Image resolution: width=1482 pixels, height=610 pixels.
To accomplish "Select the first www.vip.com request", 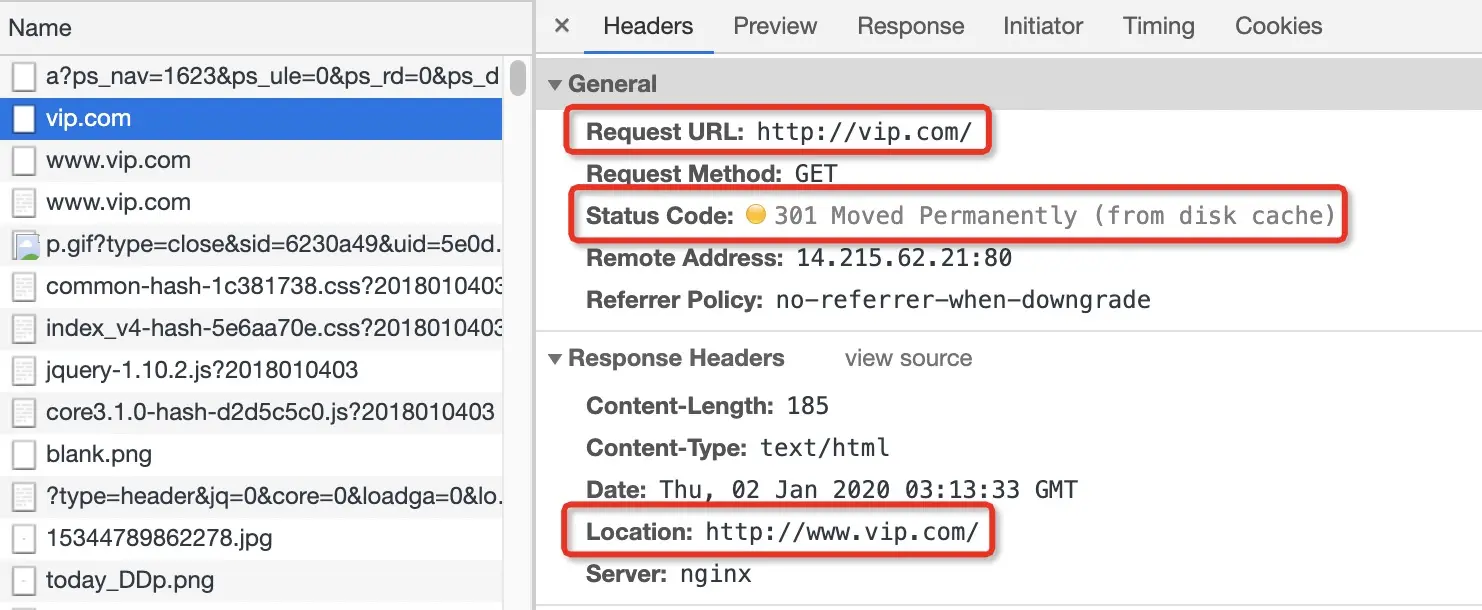I will click(251, 160).
